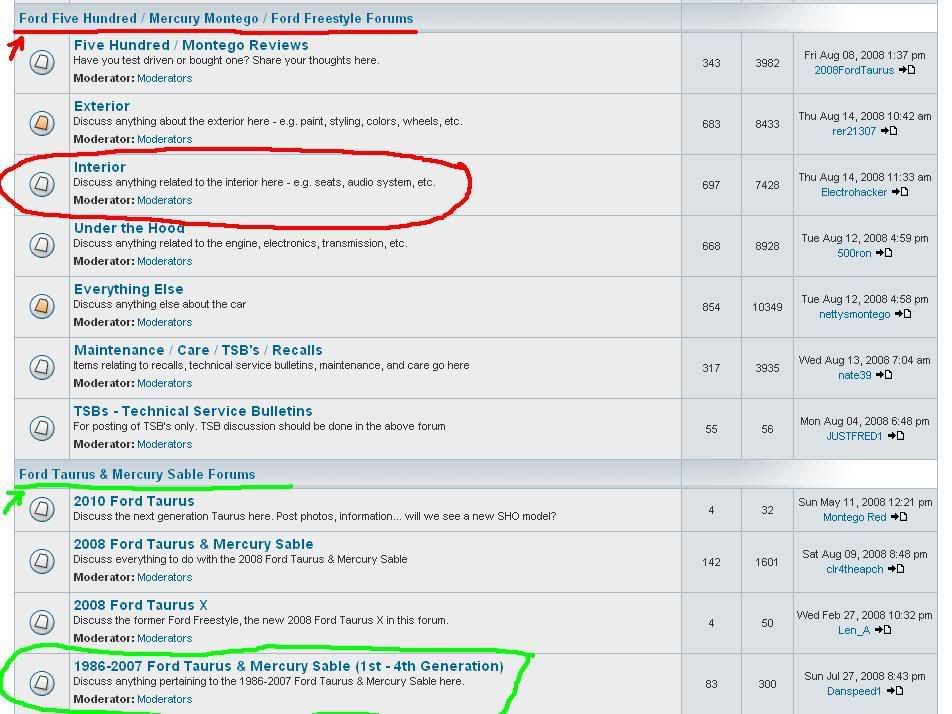
Task: Select post count 7428 in Interior row
Action: pyautogui.click(x=767, y=185)
